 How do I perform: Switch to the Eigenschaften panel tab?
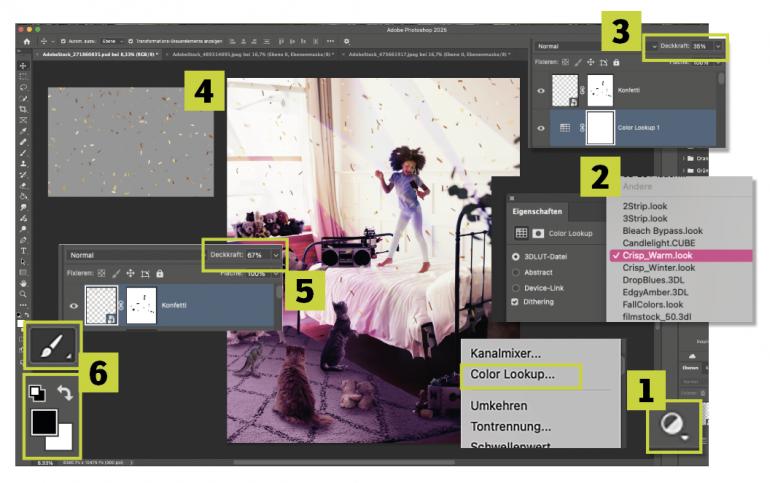point(537,212)
